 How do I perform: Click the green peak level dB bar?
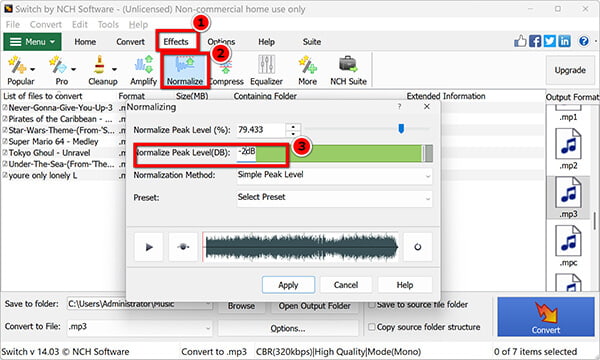[340, 153]
